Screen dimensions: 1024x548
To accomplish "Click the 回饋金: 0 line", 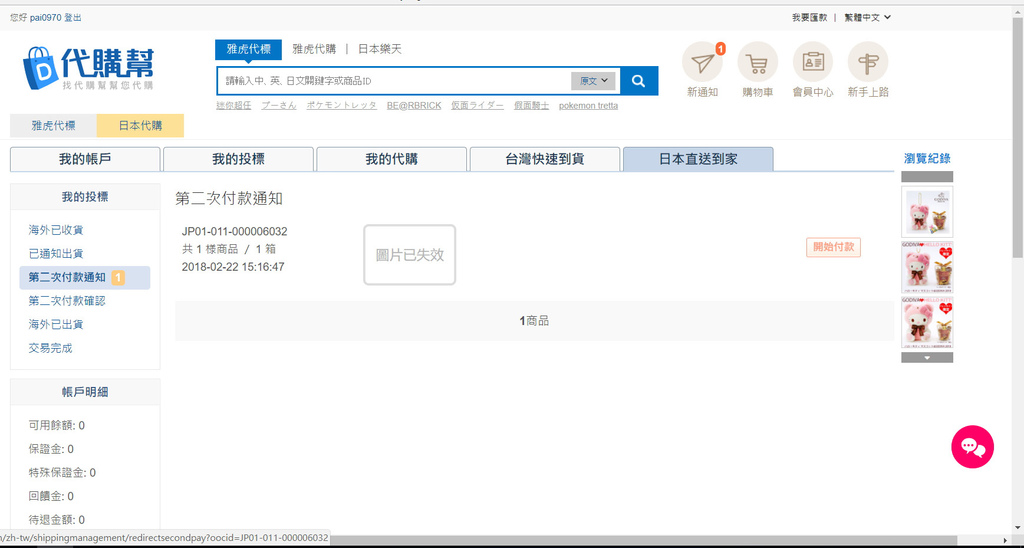I will point(51,496).
